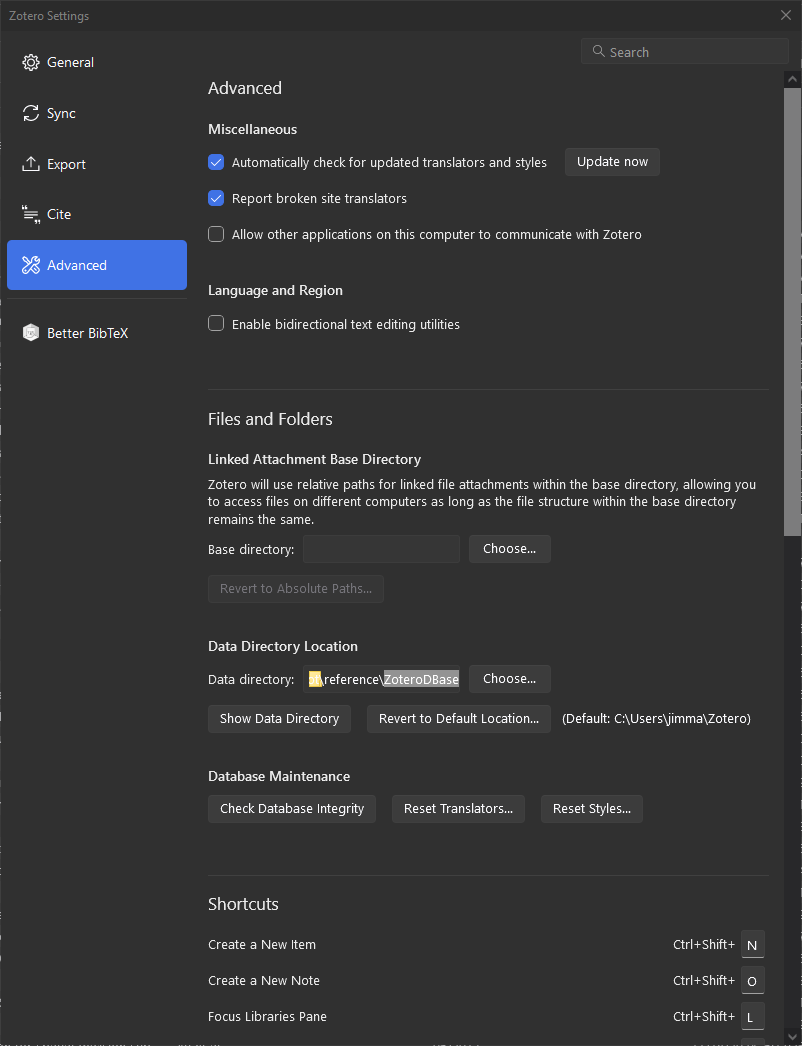The image size is (802, 1046).
Task: Click the Miscellaneous heading
Action: click(253, 129)
